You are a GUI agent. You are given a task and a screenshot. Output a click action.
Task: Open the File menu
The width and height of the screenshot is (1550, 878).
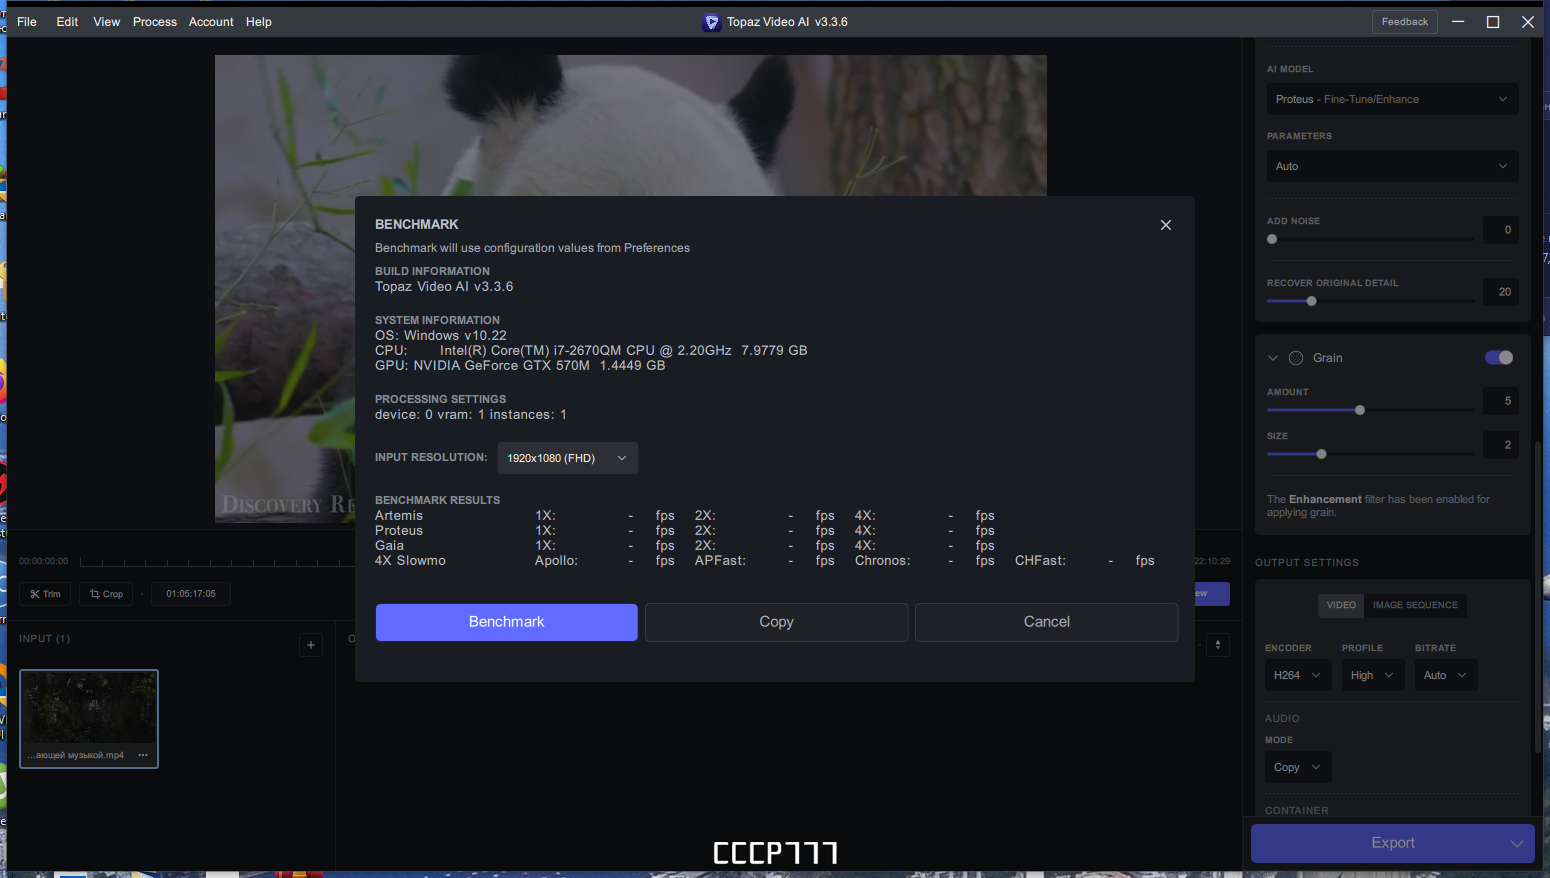click(27, 22)
